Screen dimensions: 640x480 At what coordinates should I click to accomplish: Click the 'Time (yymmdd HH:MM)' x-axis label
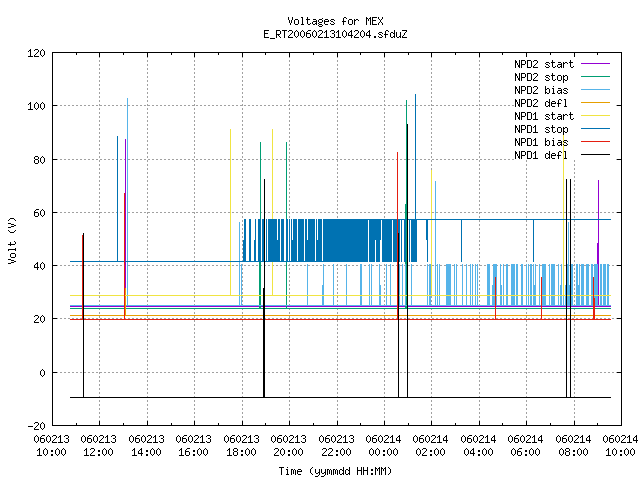point(335,471)
